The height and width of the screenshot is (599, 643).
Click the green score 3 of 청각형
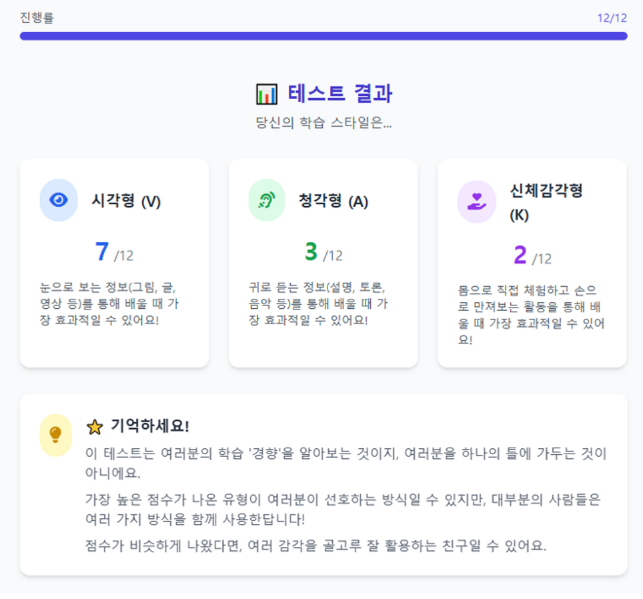[x=310, y=252]
